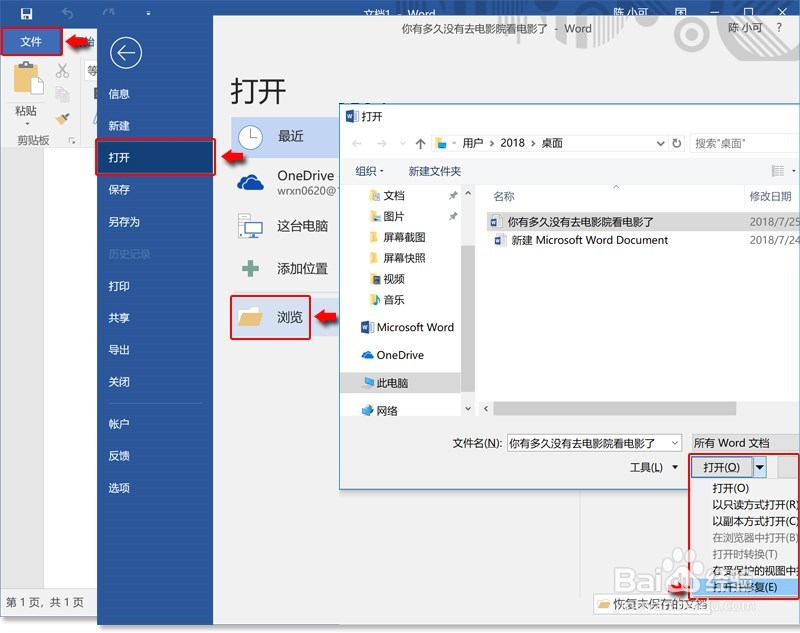Open the Clipboard (剪贴板) pane launcher
Viewport: 800px width, 633px height.
point(72,140)
